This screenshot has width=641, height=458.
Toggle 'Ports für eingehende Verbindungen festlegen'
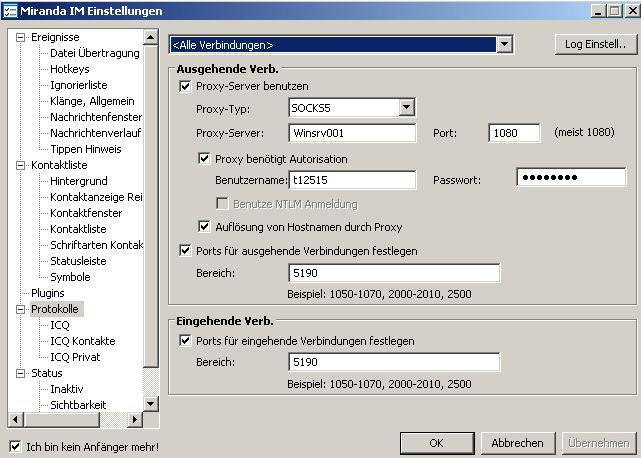(185, 340)
